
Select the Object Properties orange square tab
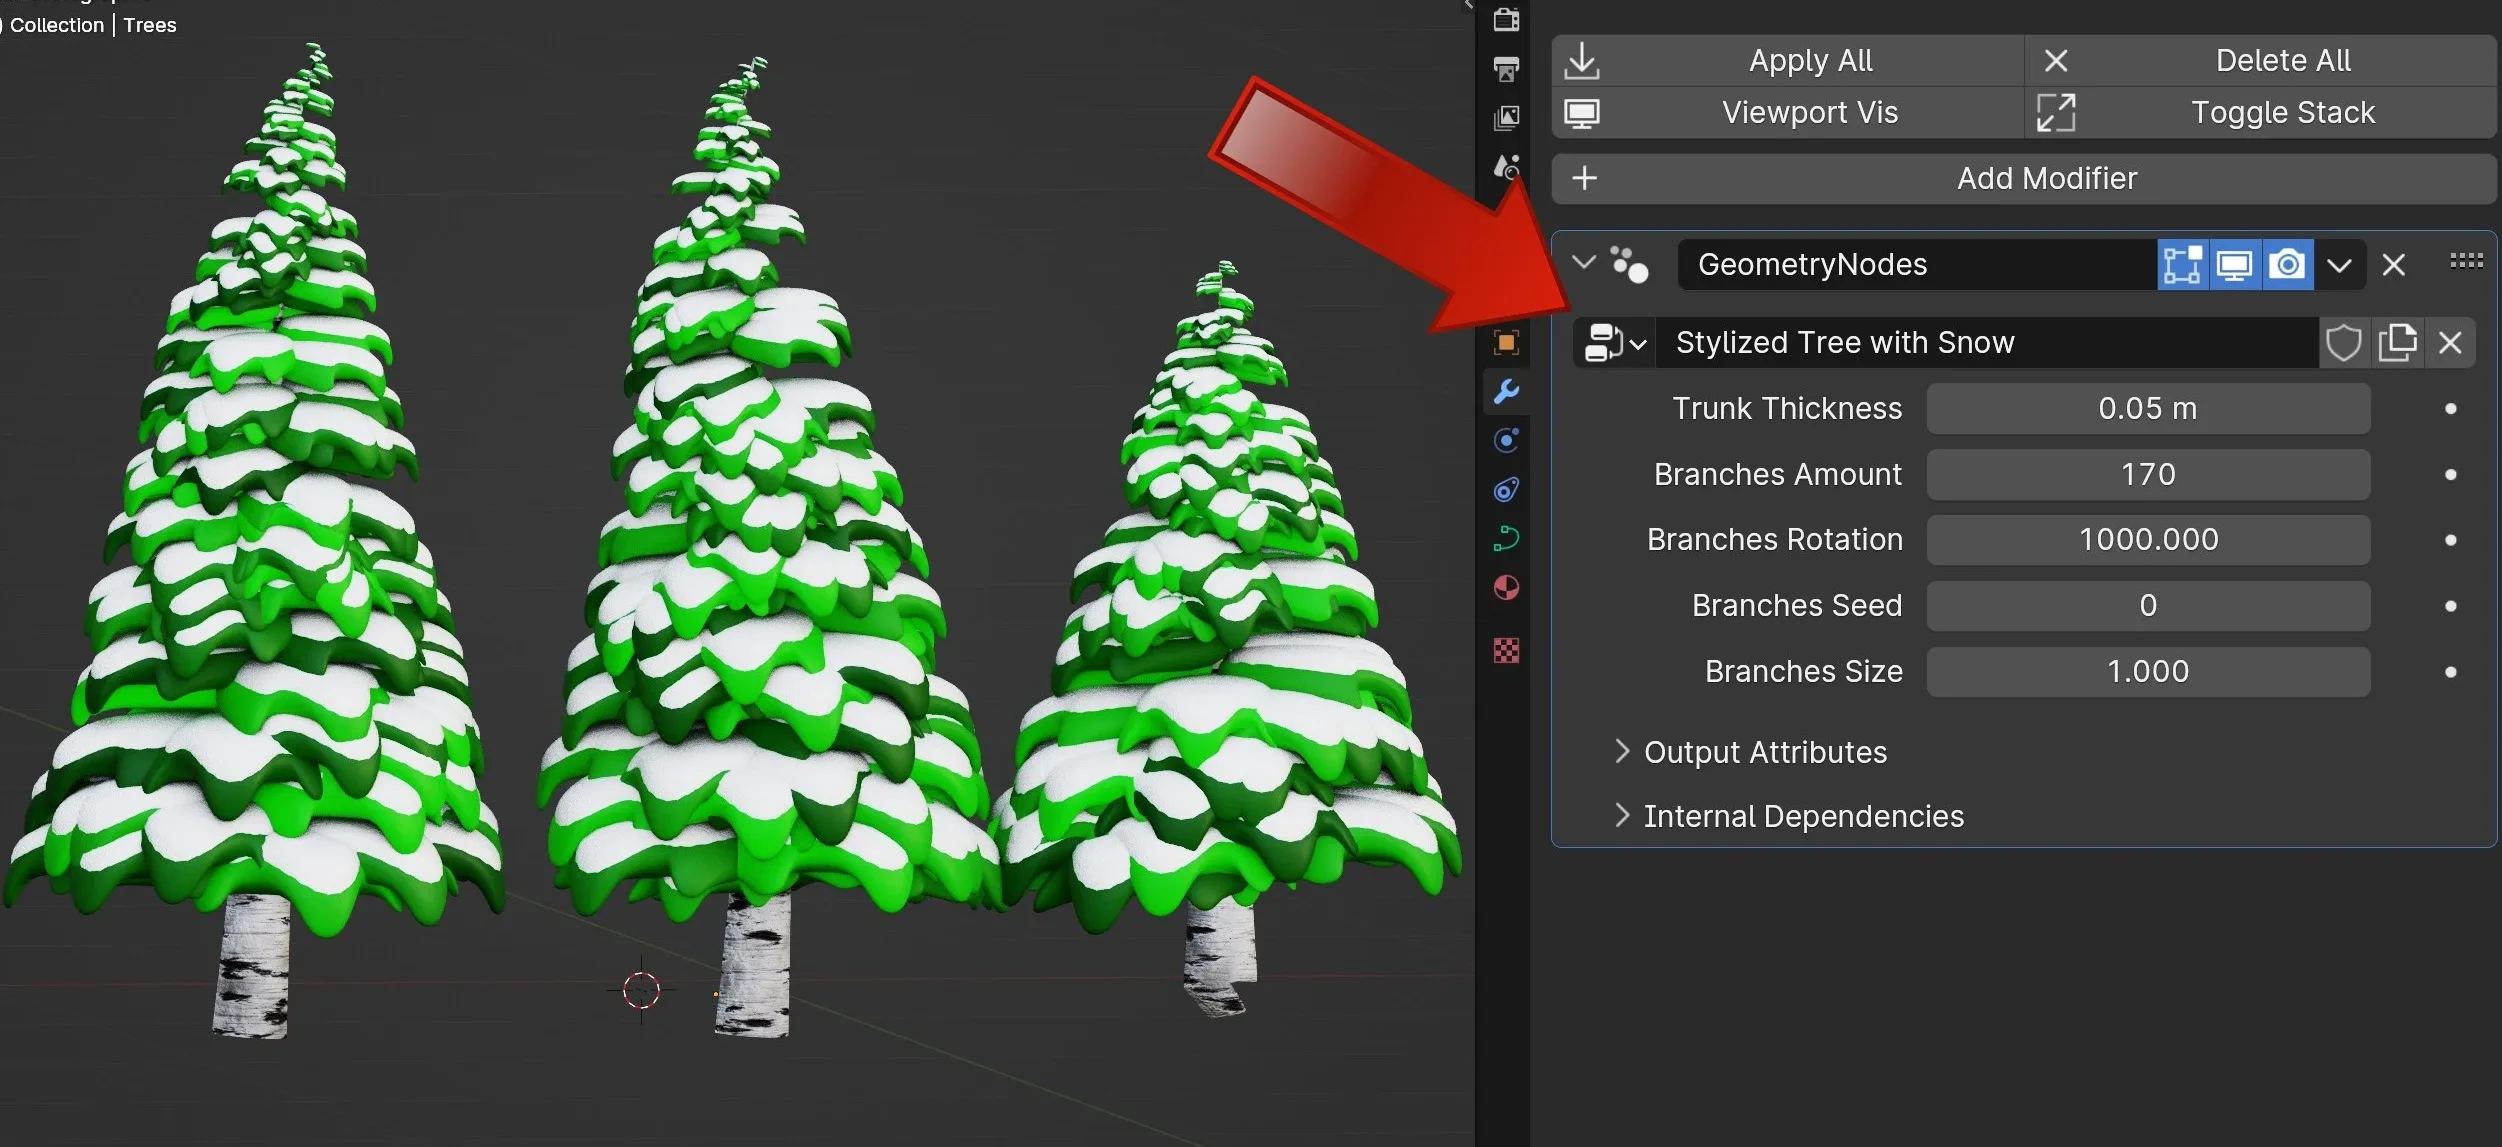pos(1506,343)
